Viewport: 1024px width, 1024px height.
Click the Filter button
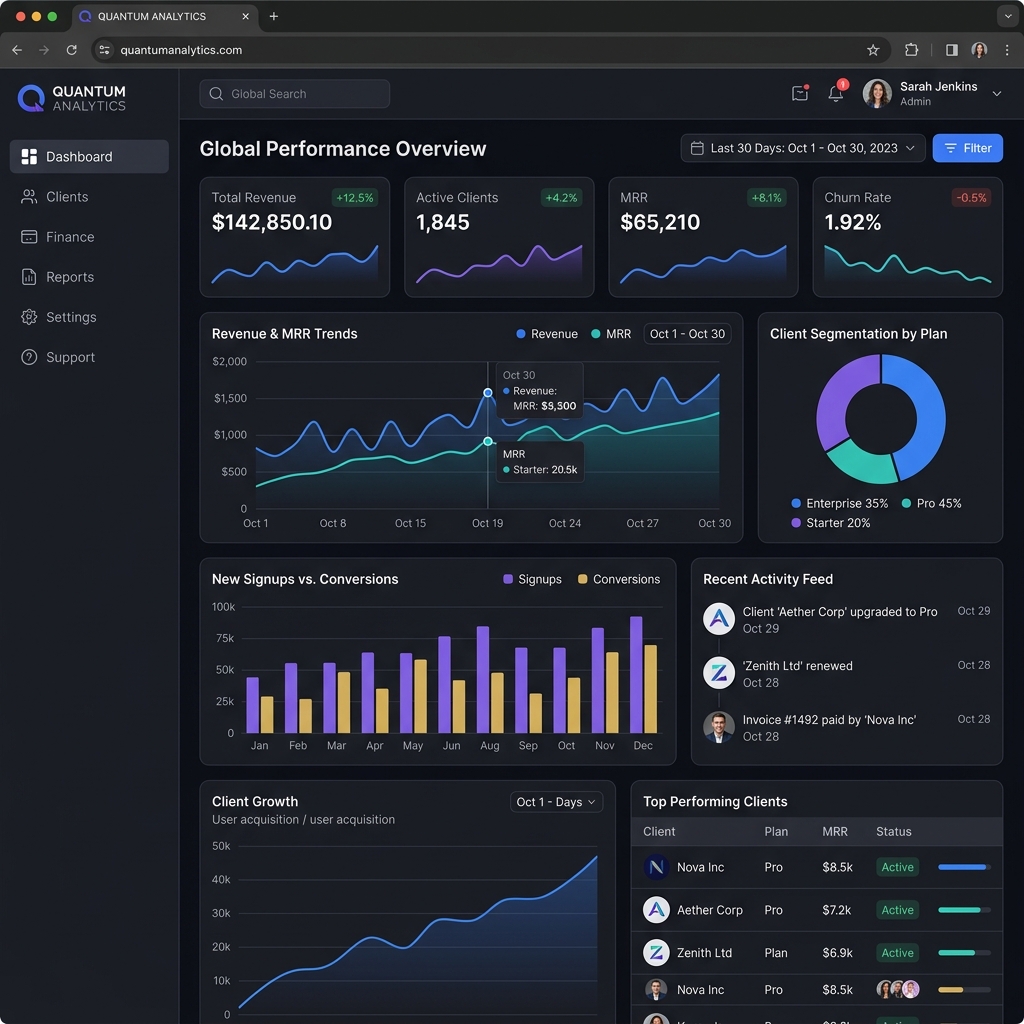click(967, 148)
